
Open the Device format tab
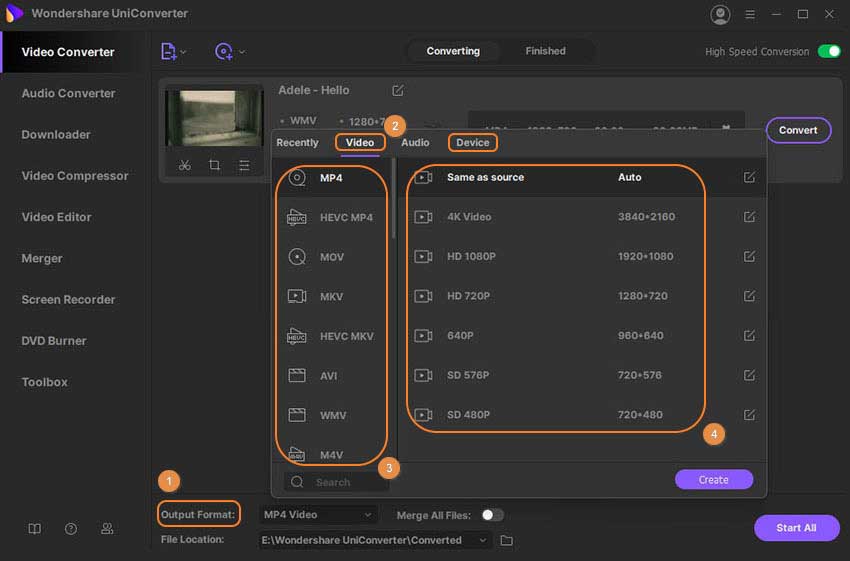[473, 143]
